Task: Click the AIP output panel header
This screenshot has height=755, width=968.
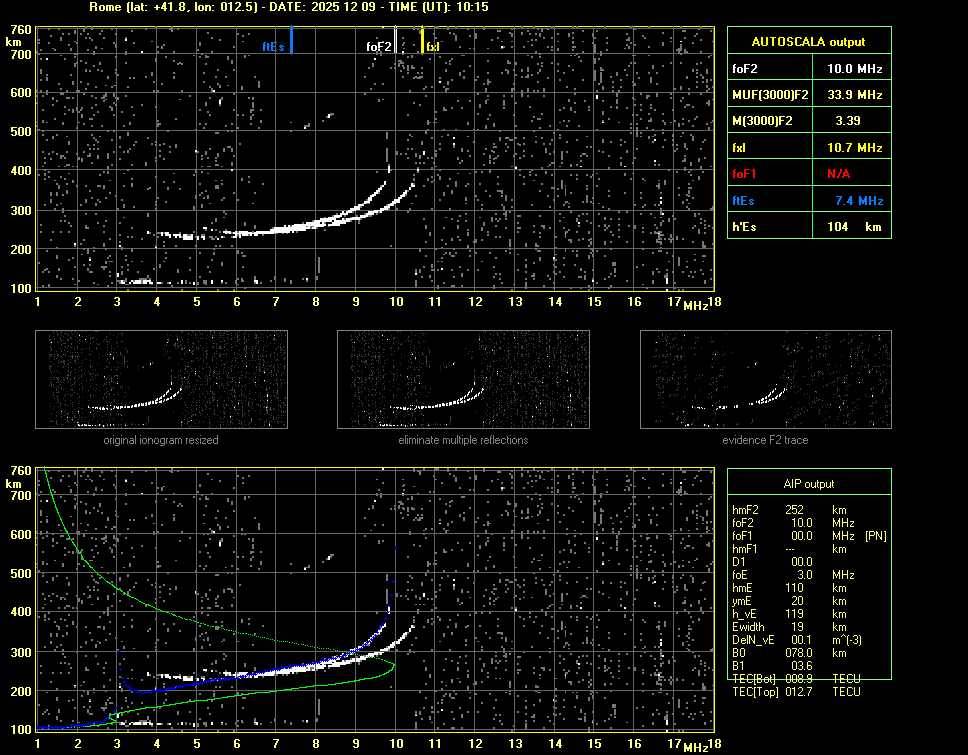Action: pyautogui.click(x=808, y=484)
